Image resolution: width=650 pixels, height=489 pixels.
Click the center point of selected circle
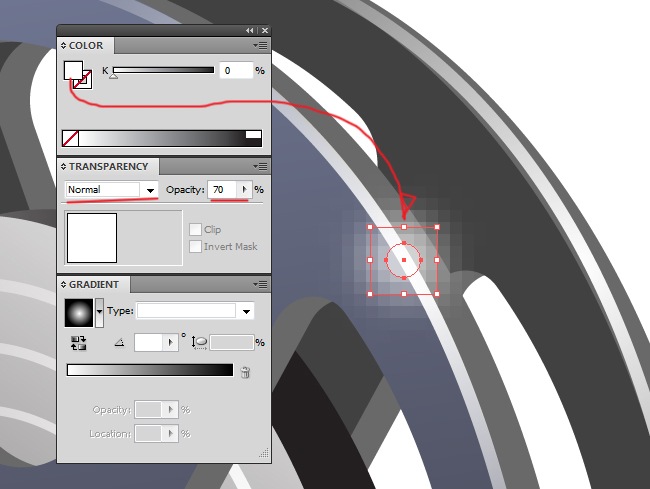(x=404, y=260)
